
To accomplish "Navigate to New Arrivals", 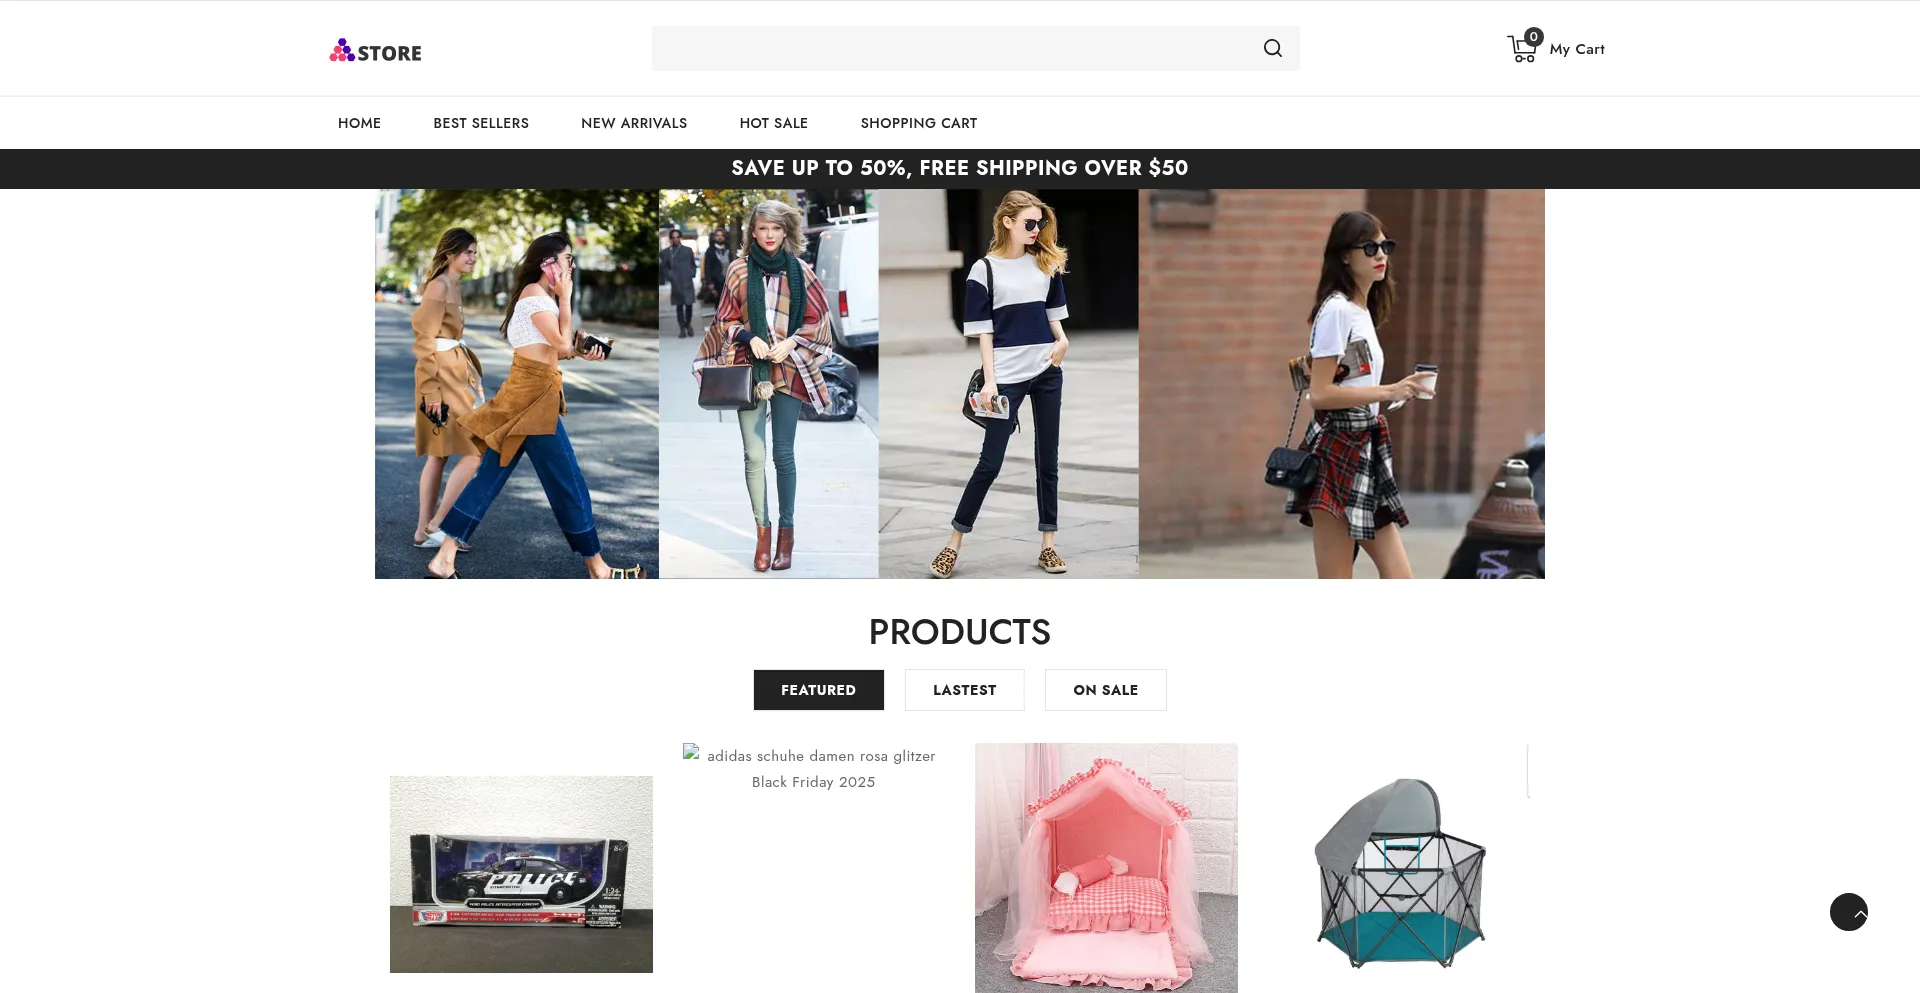I will tap(634, 123).
